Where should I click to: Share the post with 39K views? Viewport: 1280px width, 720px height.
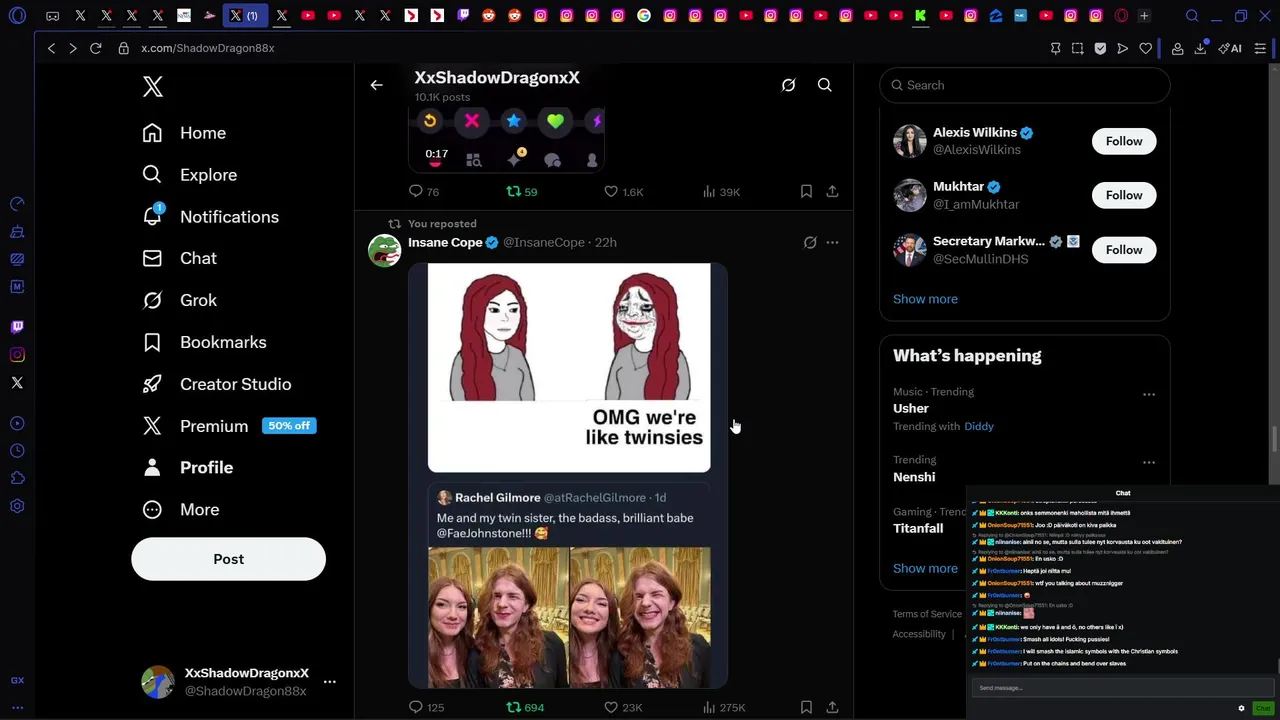832,191
